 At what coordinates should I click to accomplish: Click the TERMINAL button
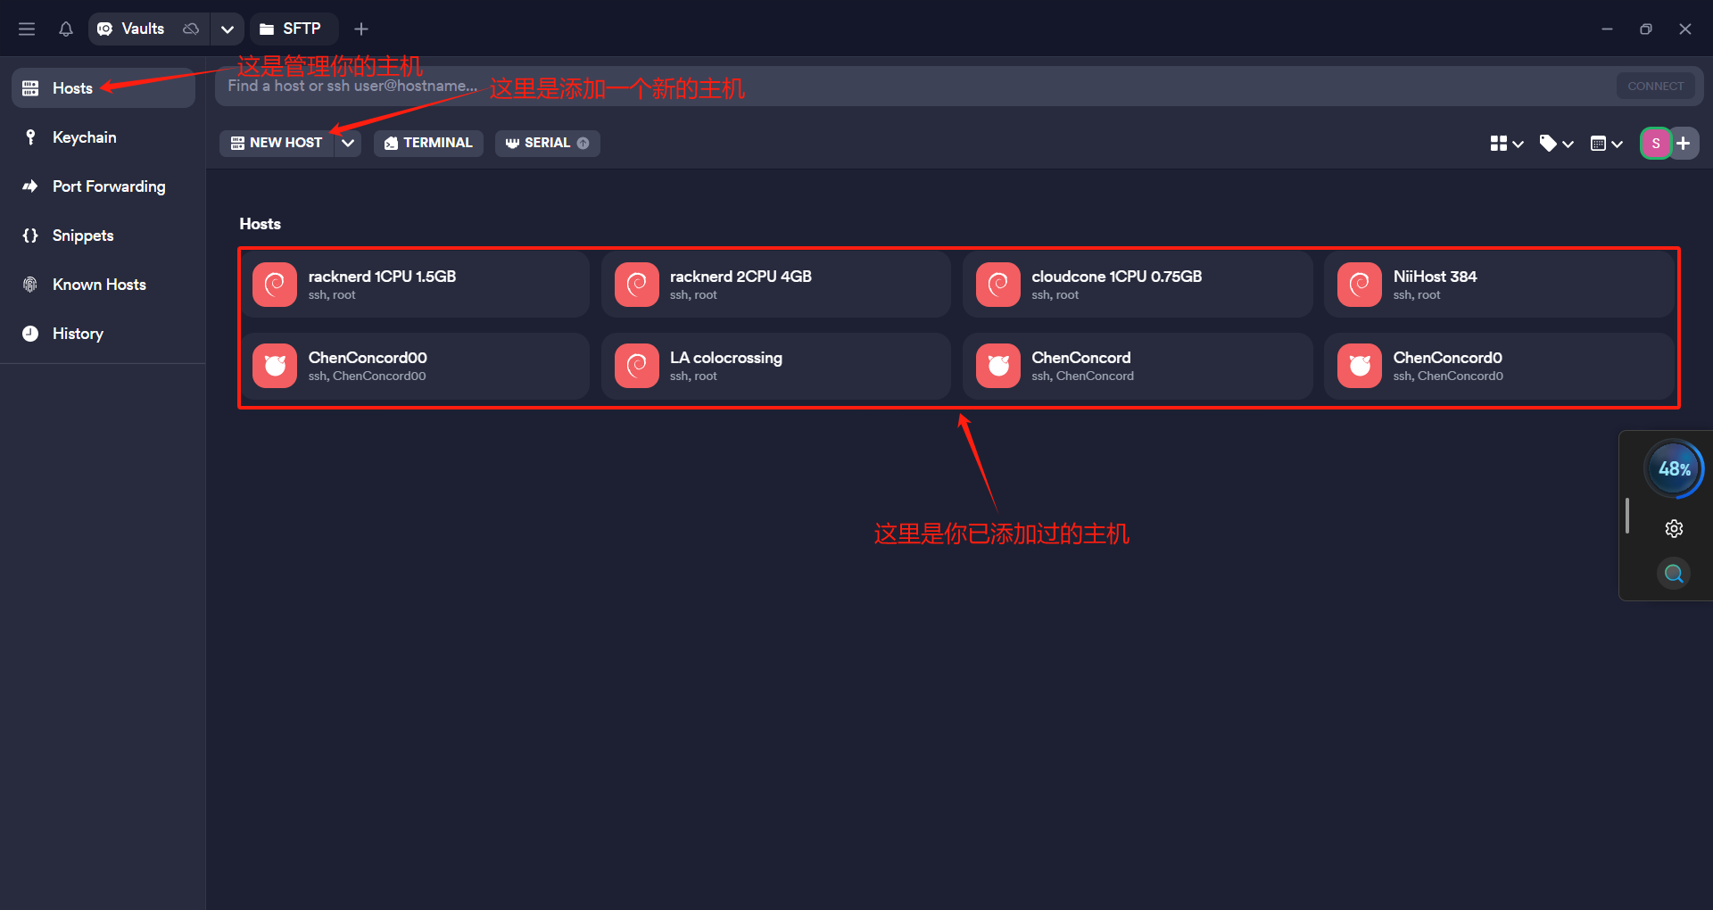pyautogui.click(x=428, y=143)
